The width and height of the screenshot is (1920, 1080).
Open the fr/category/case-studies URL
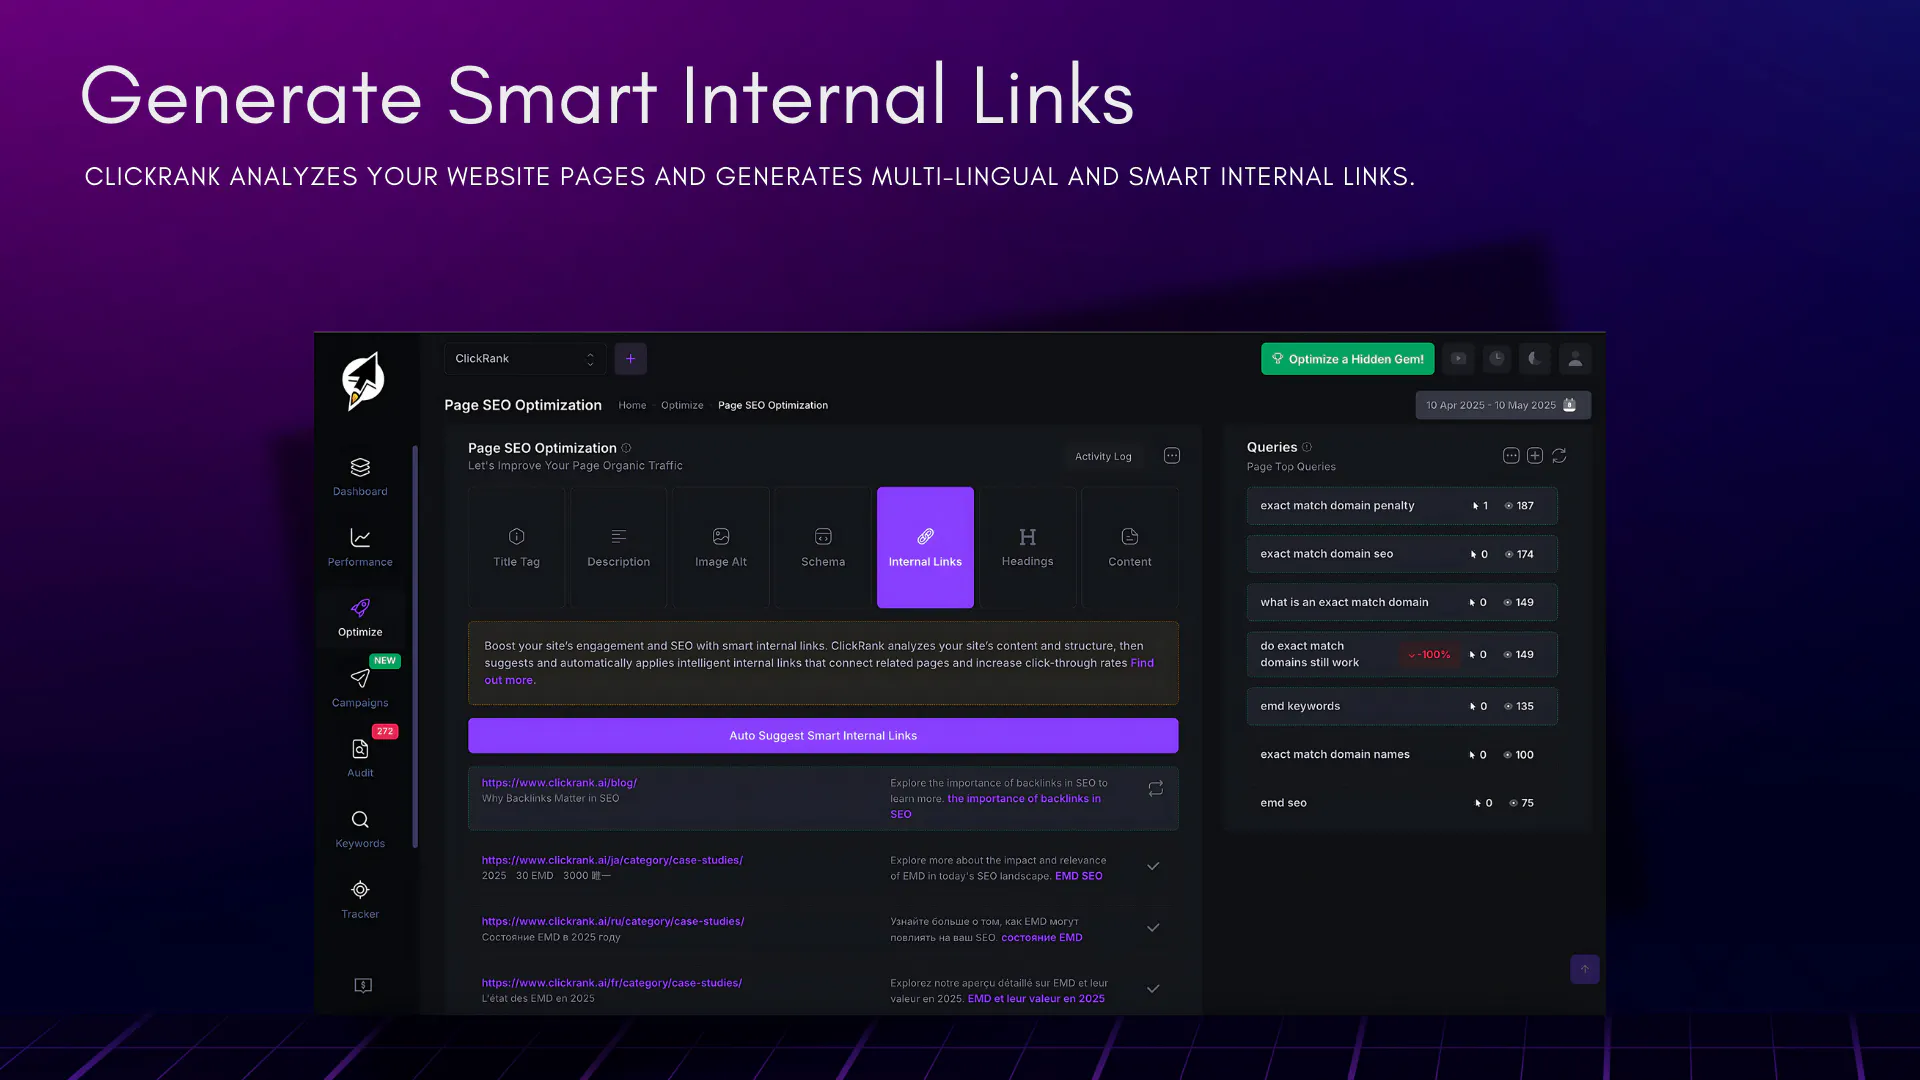click(x=612, y=983)
